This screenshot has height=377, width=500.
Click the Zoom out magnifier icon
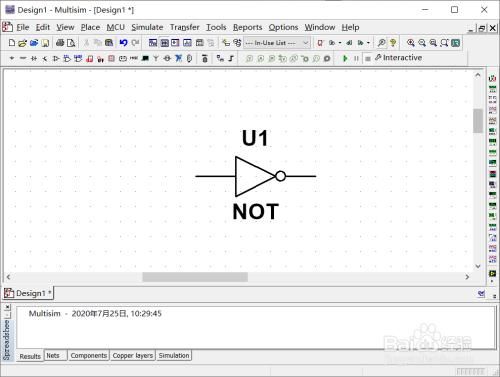click(422, 43)
